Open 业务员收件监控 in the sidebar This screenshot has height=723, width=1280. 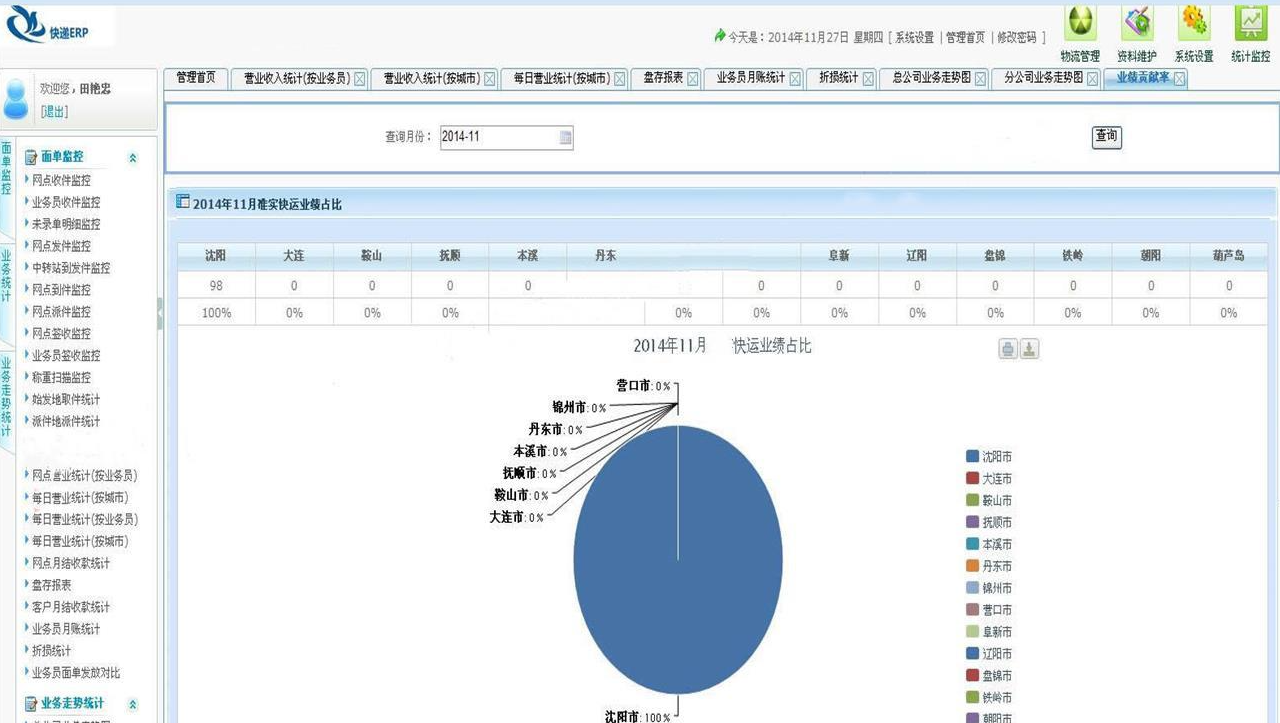(66, 203)
